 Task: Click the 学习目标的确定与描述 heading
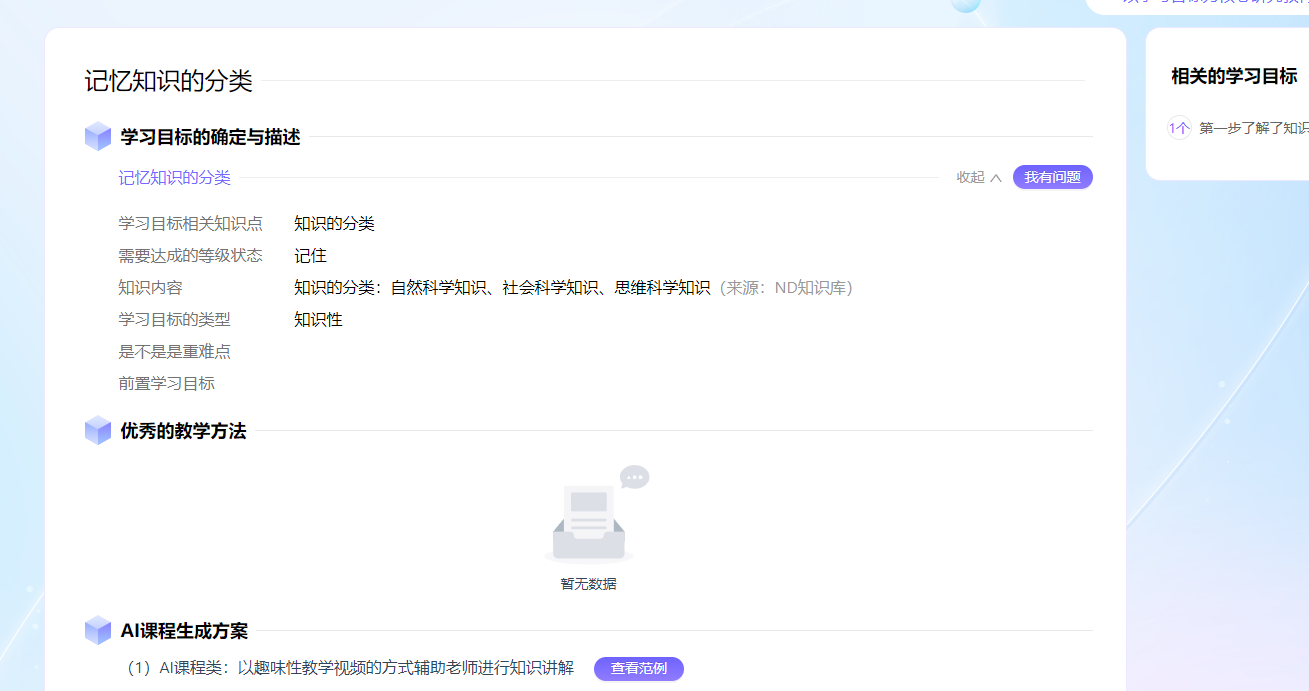[210, 137]
